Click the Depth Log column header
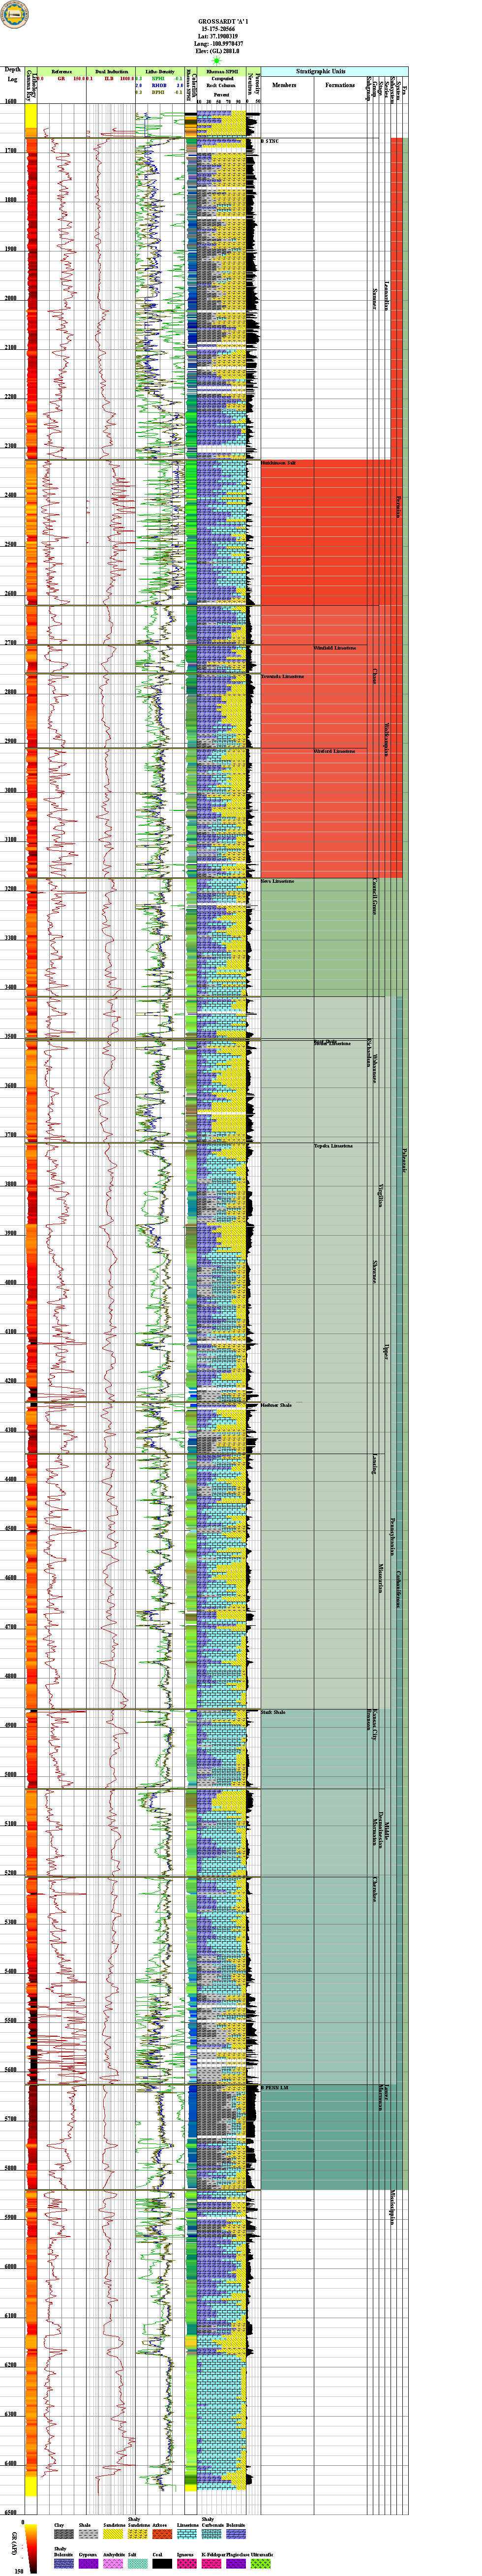Viewport: 482px width, 2576px height. coord(12,74)
